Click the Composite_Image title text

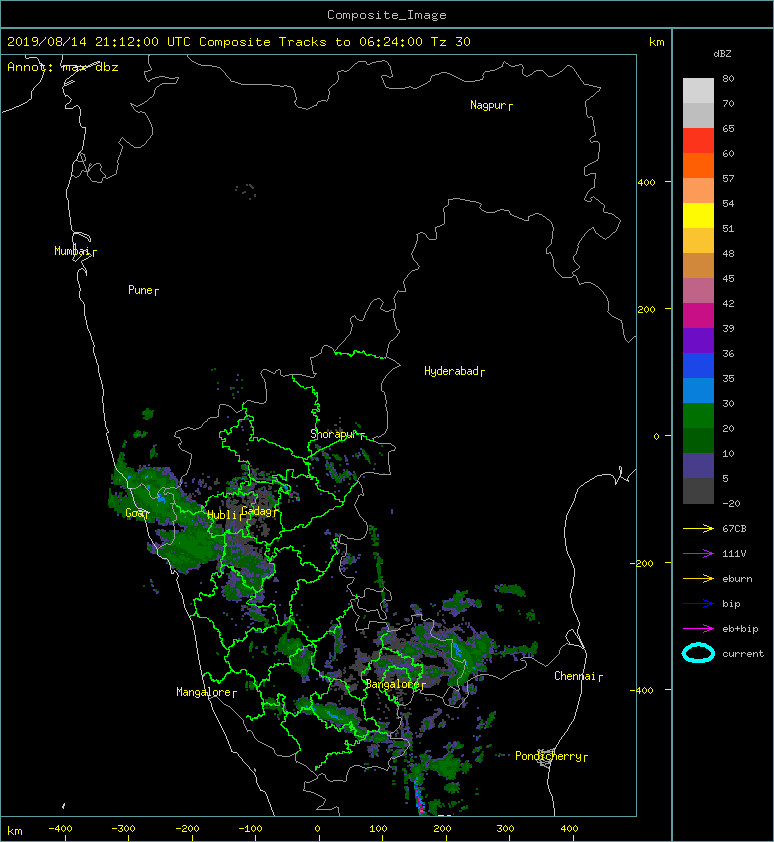point(387,15)
